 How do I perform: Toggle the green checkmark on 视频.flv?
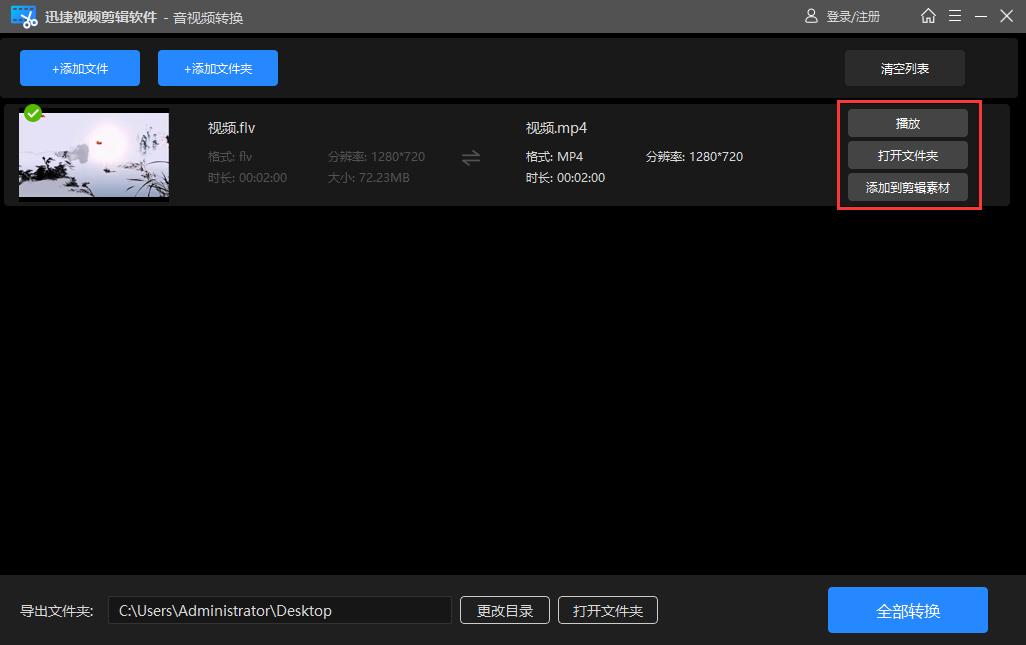point(32,113)
